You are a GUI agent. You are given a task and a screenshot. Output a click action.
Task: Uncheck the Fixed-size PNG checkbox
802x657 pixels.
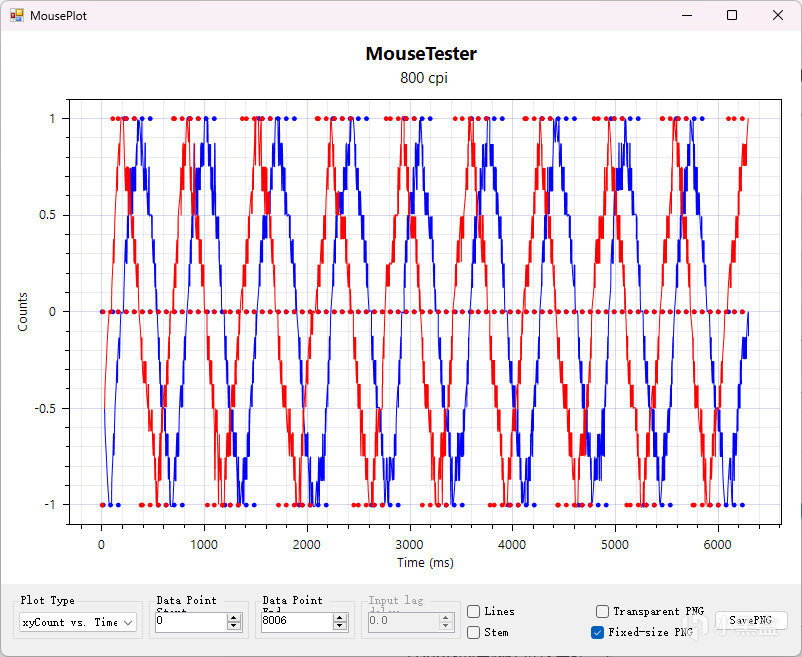click(x=597, y=632)
